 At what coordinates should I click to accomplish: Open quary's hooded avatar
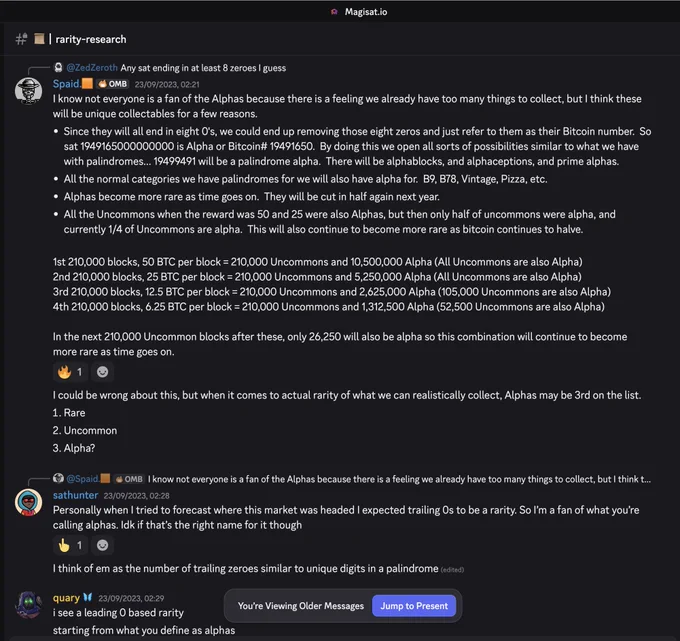28,605
